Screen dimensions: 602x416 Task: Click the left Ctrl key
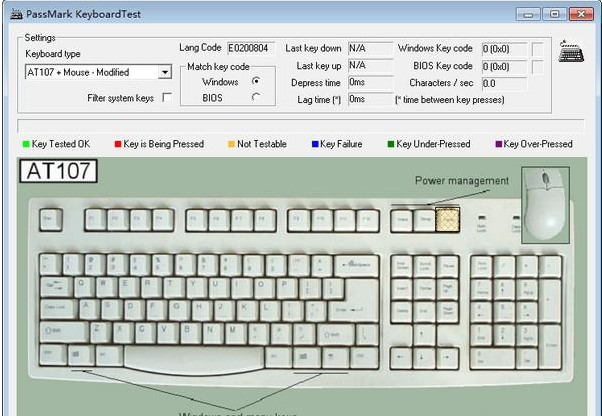[x=53, y=354]
